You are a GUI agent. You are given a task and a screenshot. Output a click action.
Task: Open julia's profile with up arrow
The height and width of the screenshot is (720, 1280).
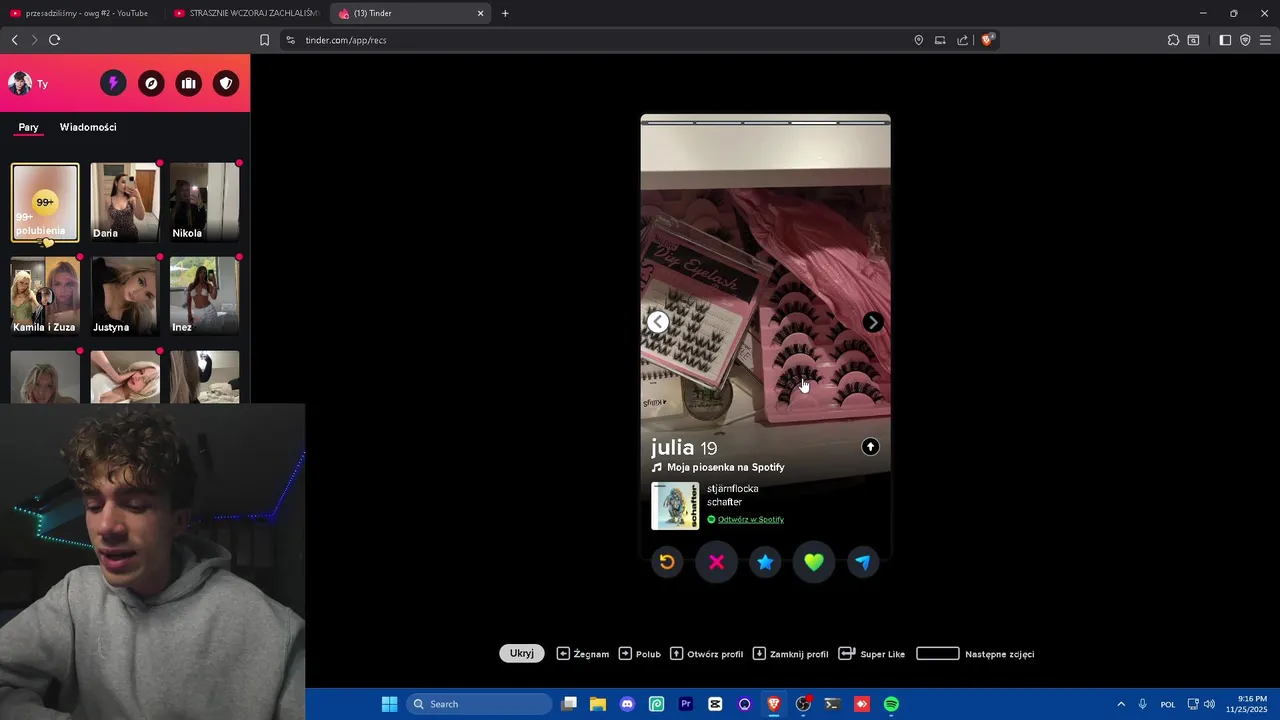[x=870, y=447]
